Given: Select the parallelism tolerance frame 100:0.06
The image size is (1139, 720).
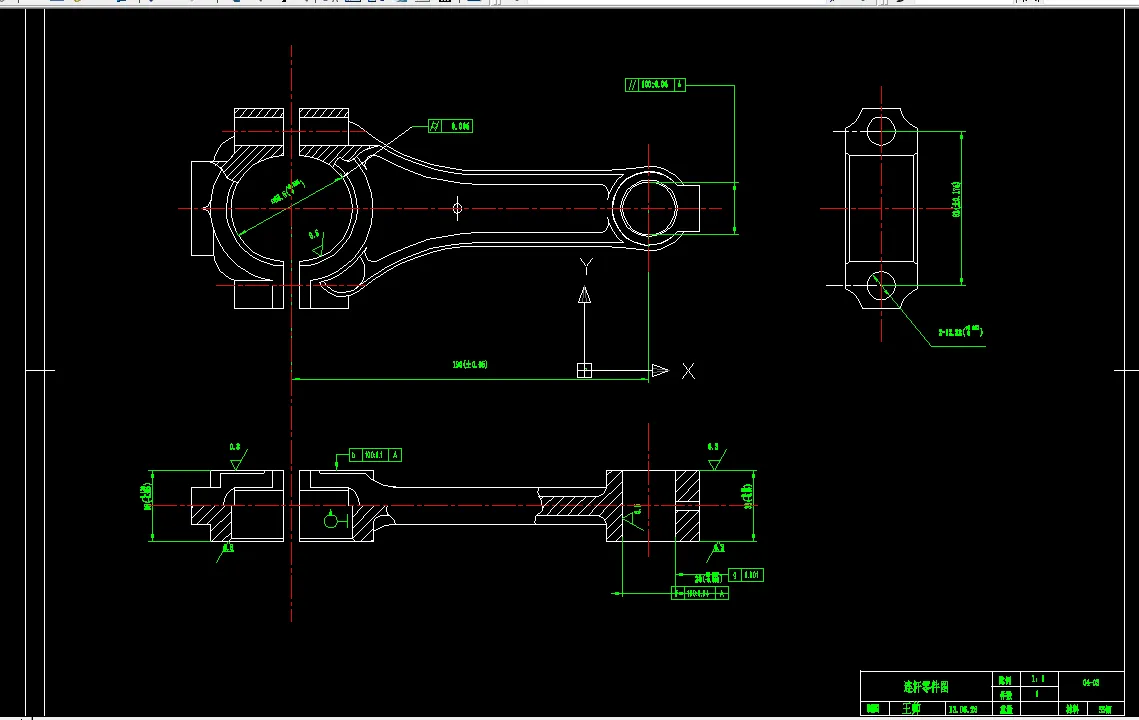Looking at the screenshot, I should 654,85.
